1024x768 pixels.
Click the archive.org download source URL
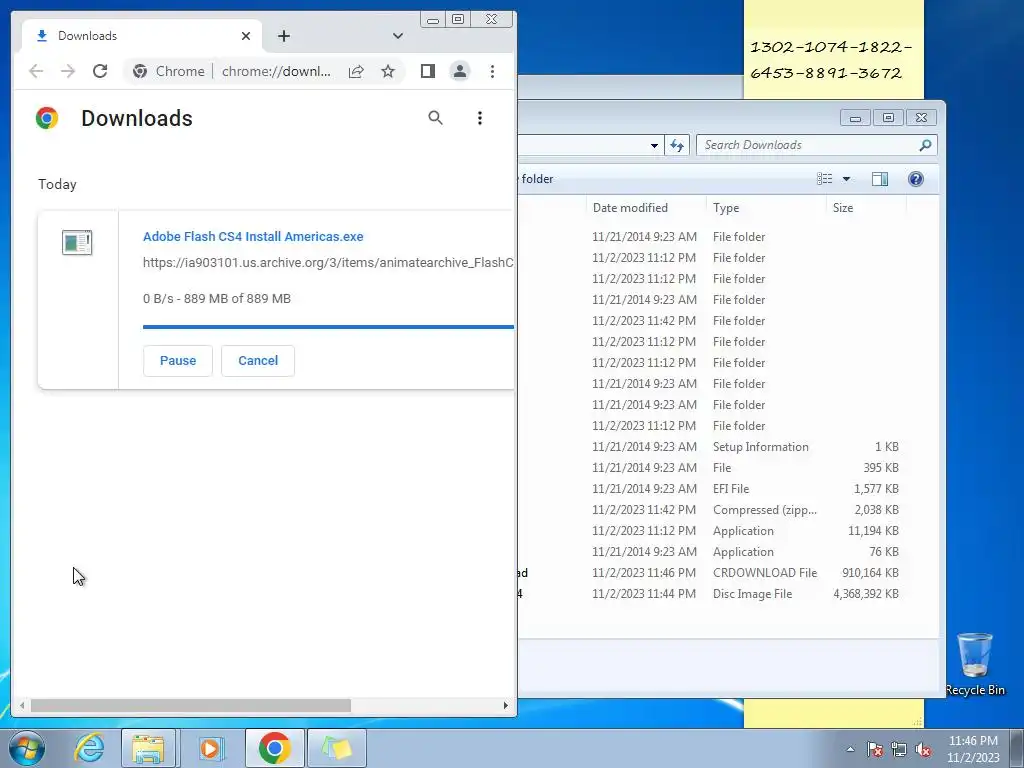point(328,263)
